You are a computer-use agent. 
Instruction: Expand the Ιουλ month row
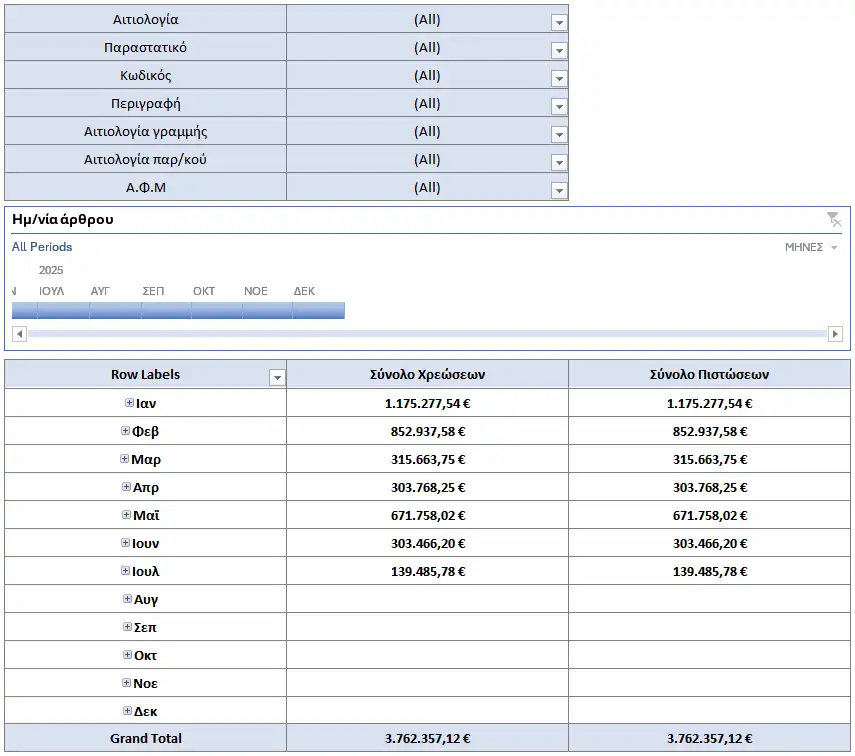pyautogui.click(x=125, y=571)
